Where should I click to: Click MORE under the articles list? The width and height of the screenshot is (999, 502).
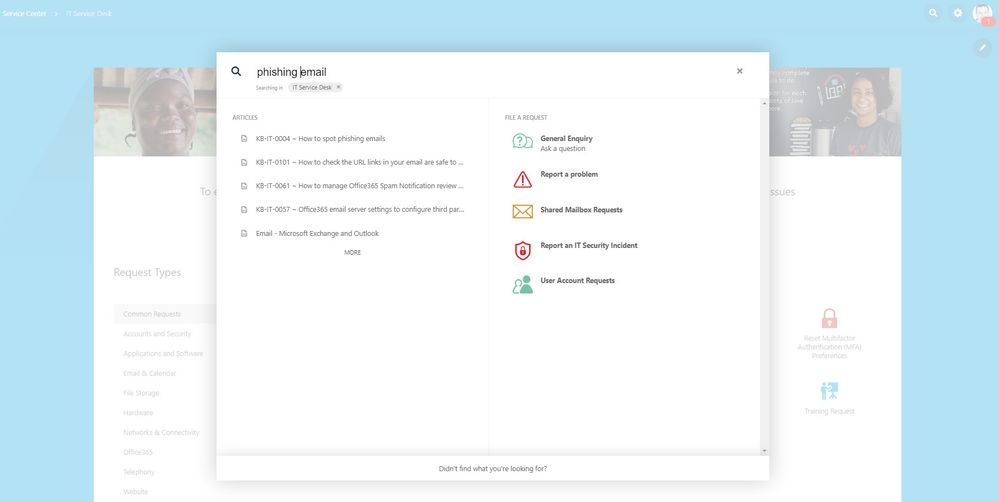pyautogui.click(x=352, y=252)
